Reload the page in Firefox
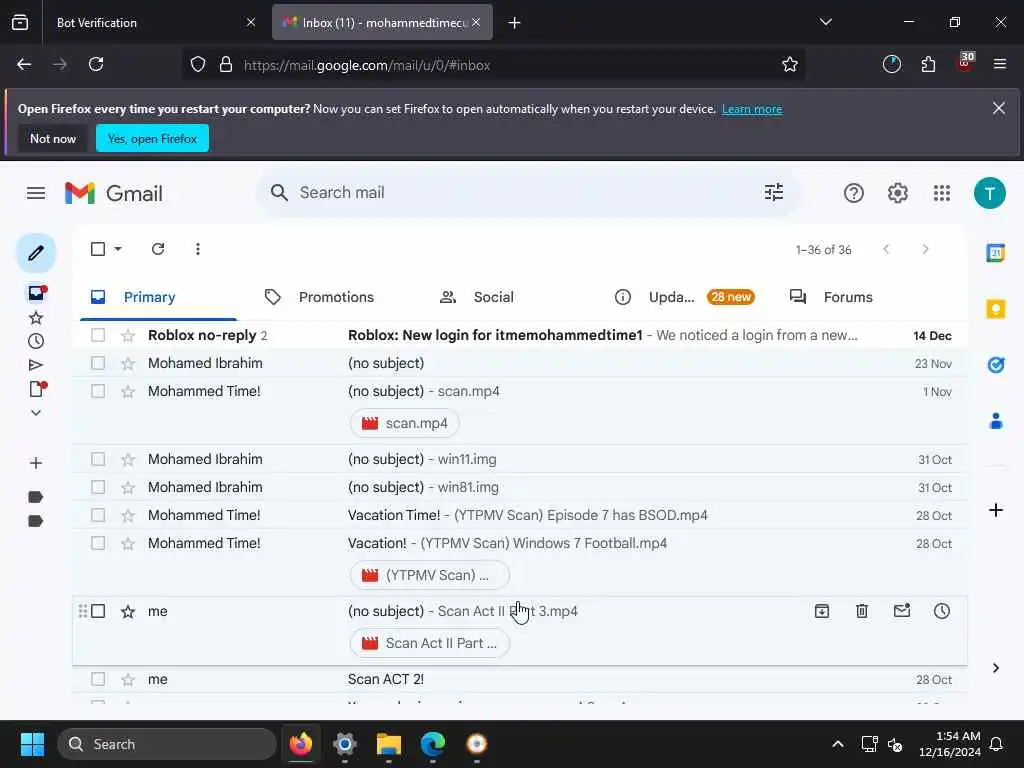This screenshot has height=768, width=1024. (x=96, y=64)
